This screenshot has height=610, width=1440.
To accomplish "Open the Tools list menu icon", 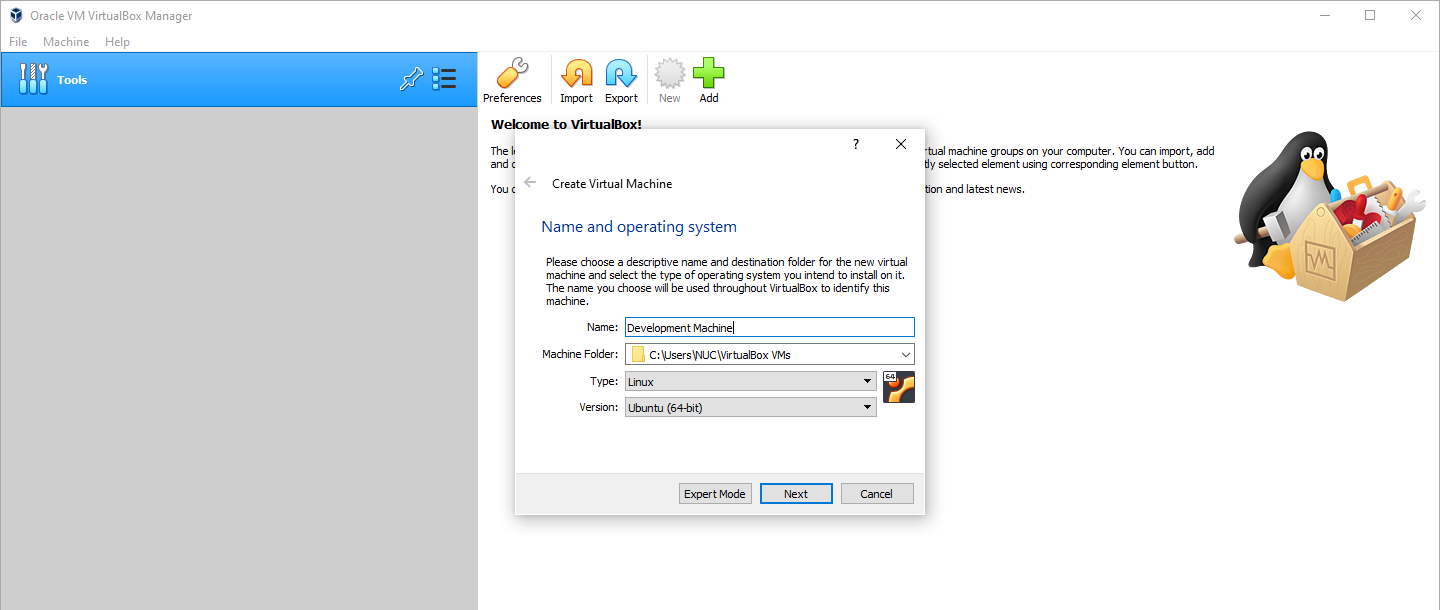I will tap(444, 80).
